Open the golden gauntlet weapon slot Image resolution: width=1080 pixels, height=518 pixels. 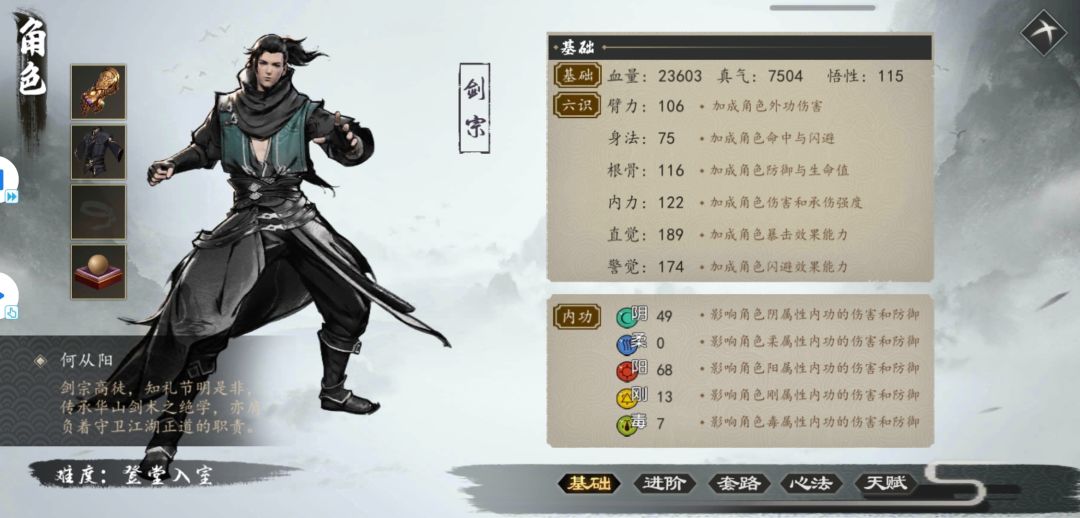(98, 92)
